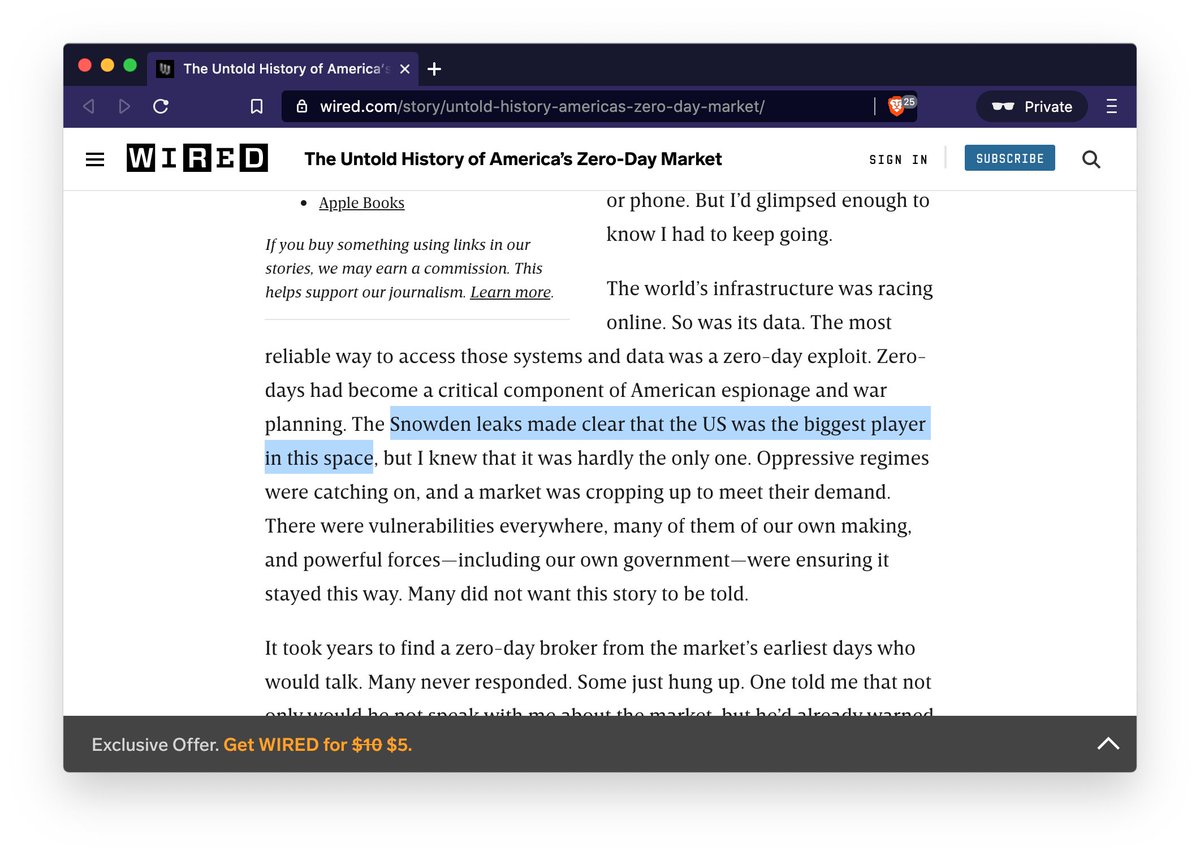
Task: Open Brave Shields panel in the address bar
Action: [x=897, y=105]
